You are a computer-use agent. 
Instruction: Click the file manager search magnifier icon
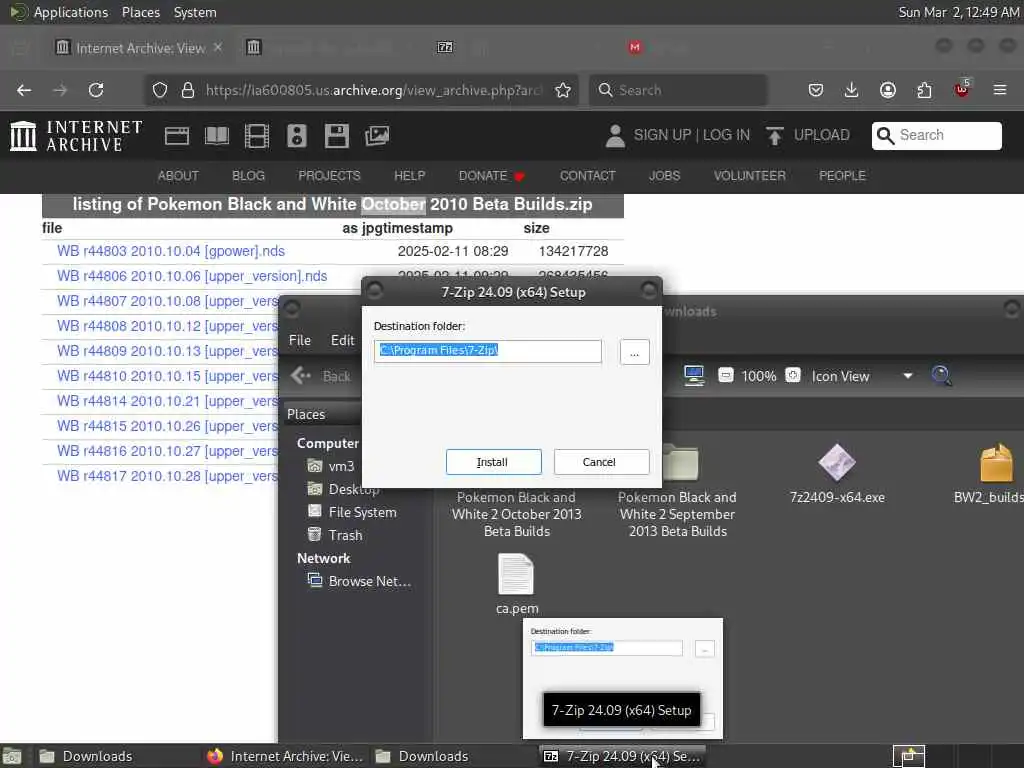point(941,376)
